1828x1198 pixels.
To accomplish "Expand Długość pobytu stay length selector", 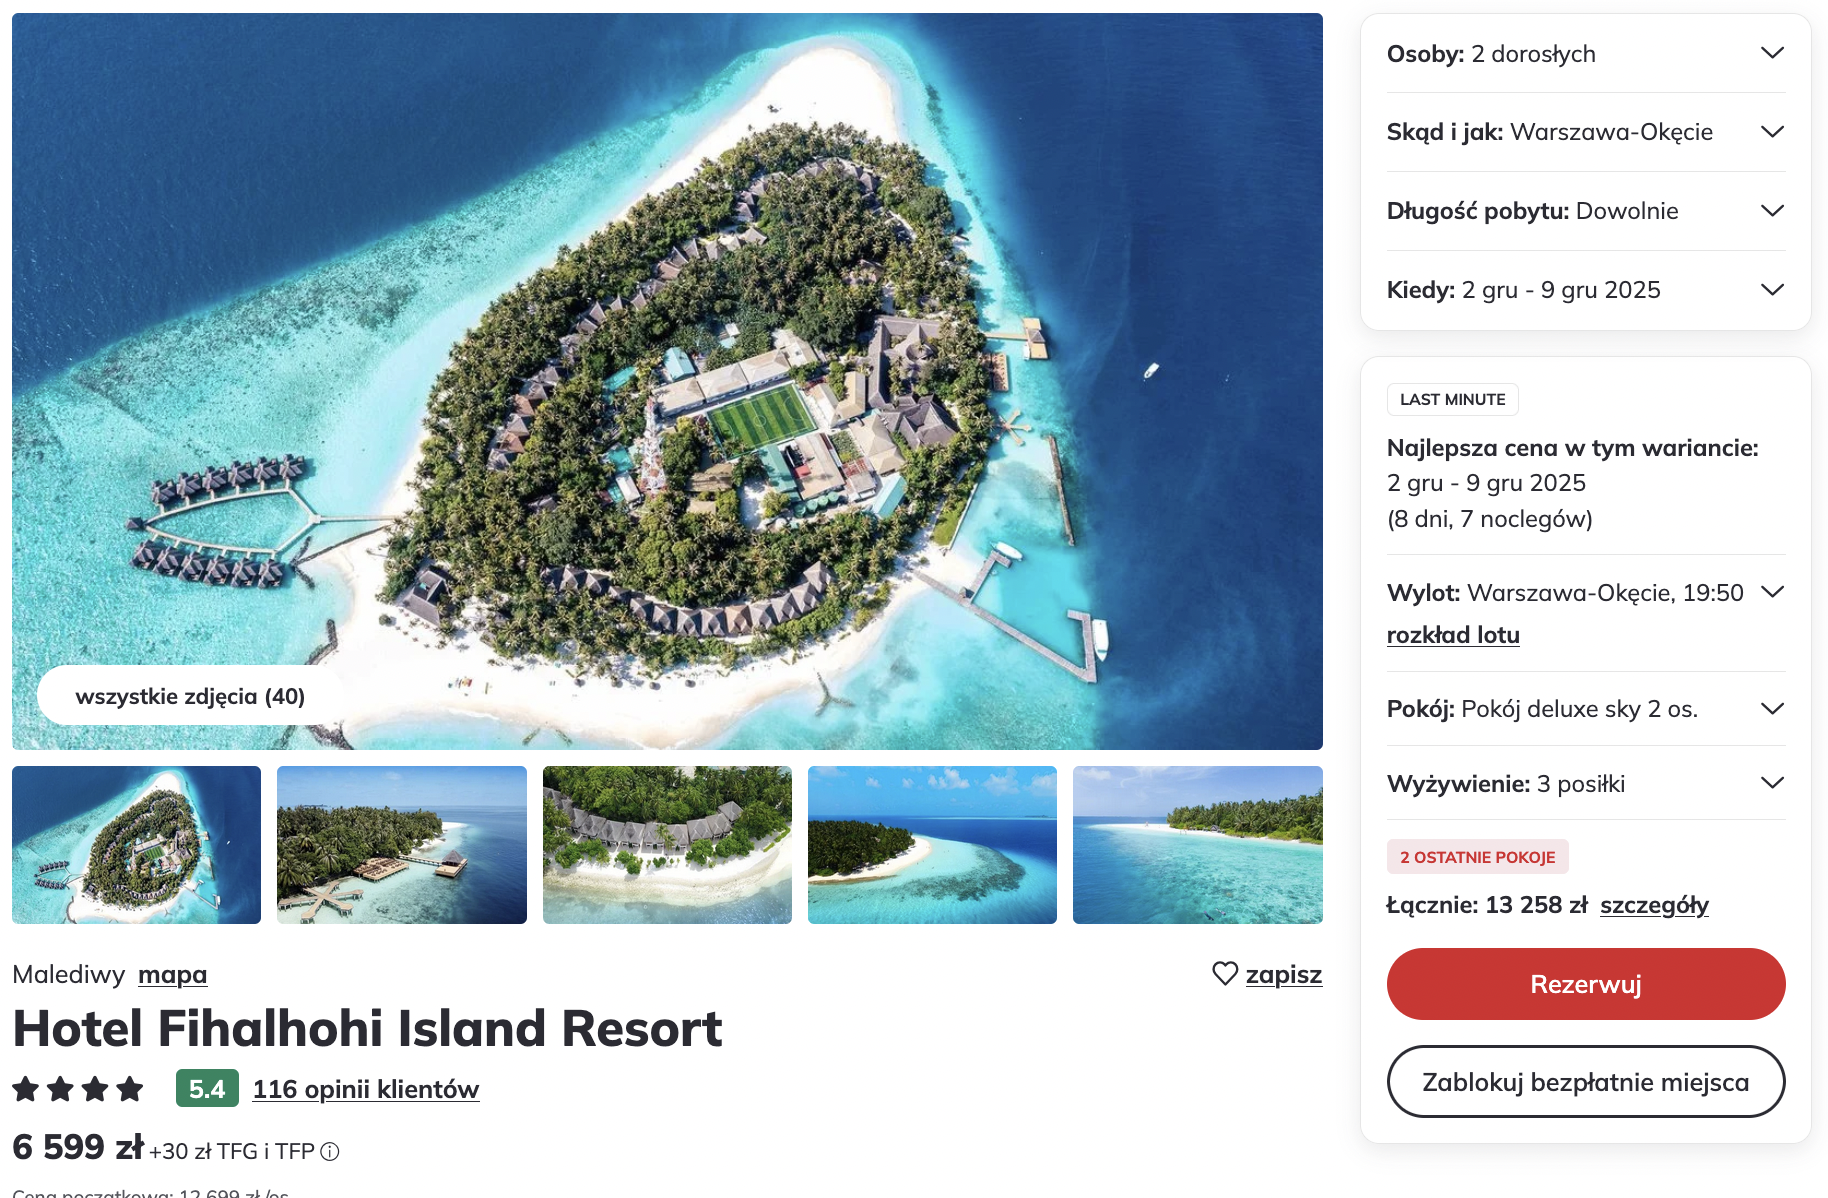I will (1772, 211).
